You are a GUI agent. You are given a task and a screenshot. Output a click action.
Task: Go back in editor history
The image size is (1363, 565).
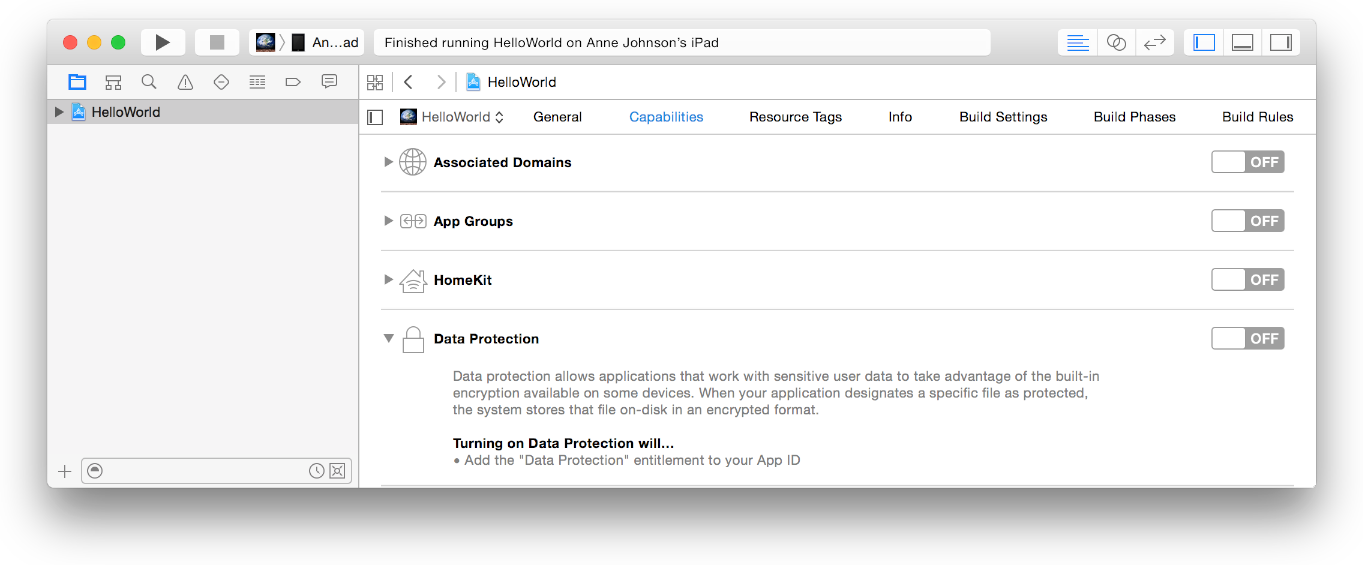[408, 82]
